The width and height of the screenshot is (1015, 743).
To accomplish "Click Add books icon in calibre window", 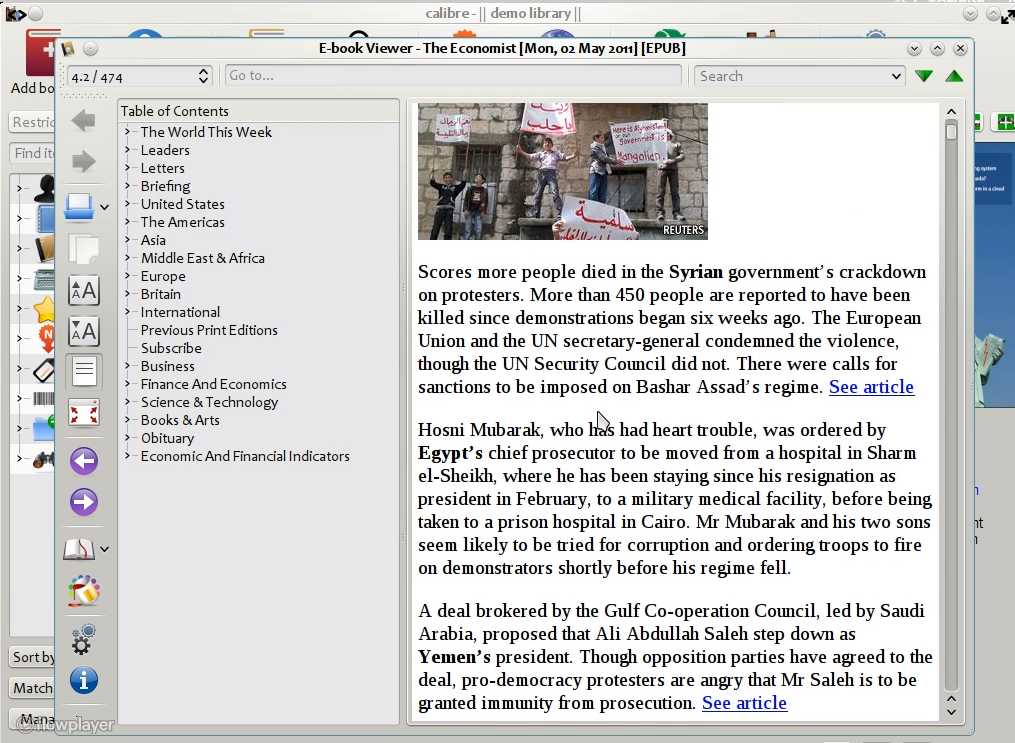I will (x=40, y=55).
